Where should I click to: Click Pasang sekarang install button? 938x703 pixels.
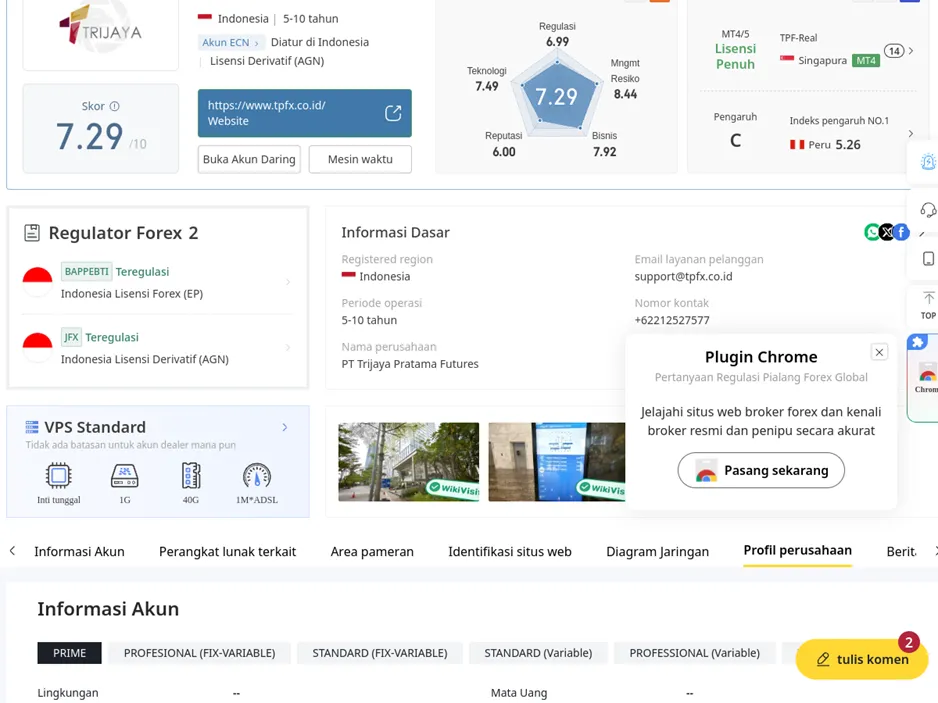[761, 470]
